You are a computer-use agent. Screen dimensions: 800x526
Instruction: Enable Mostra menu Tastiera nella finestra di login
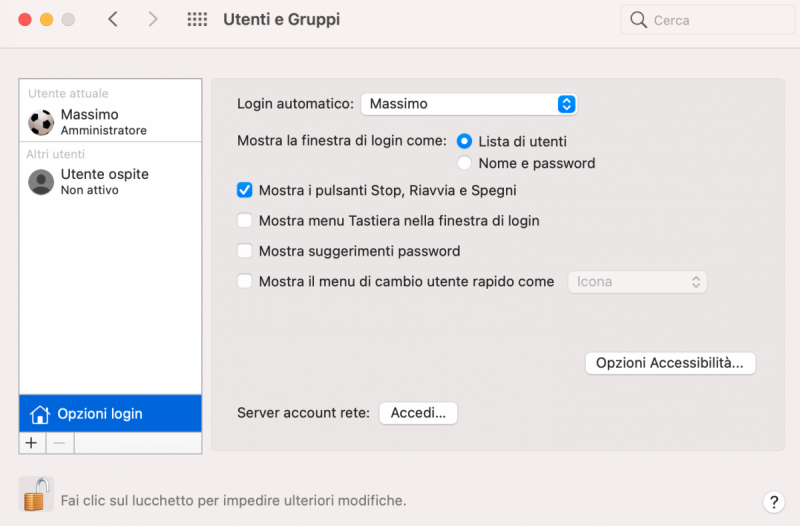coord(245,221)
